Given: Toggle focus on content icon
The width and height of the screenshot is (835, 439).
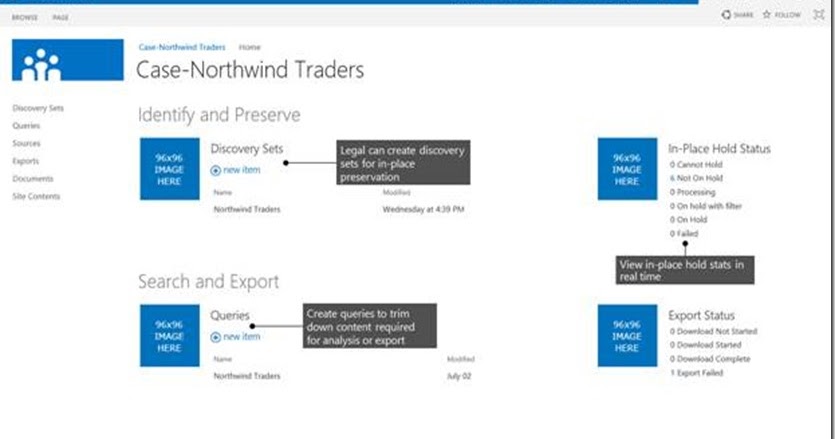Looking at the screenshot, I should 818,15.
